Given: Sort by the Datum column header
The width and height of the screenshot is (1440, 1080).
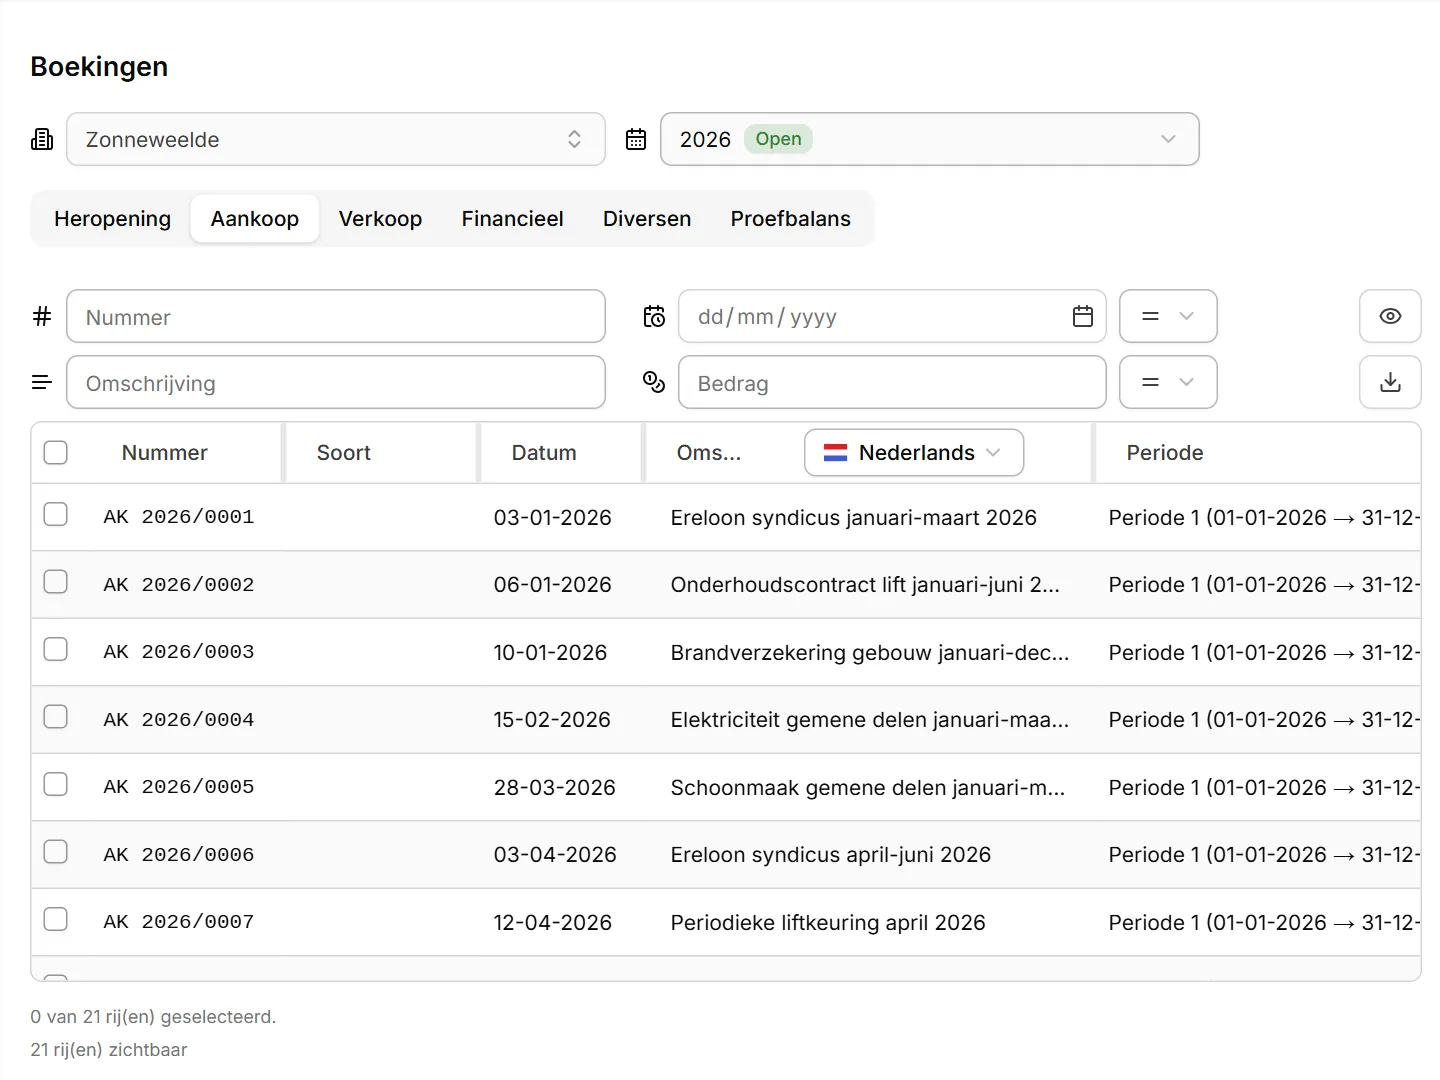Looking at the screenshot, I should click(544, 453).
